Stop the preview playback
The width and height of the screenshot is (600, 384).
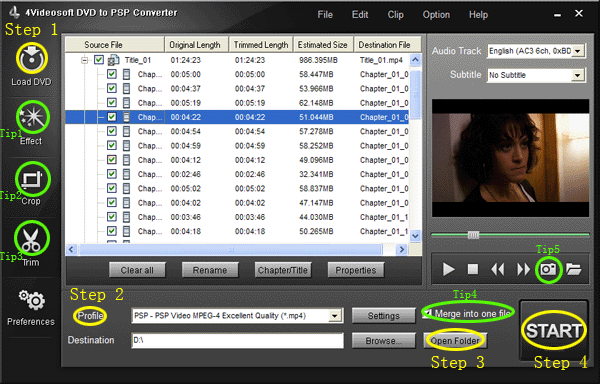[x=473, y=269]
